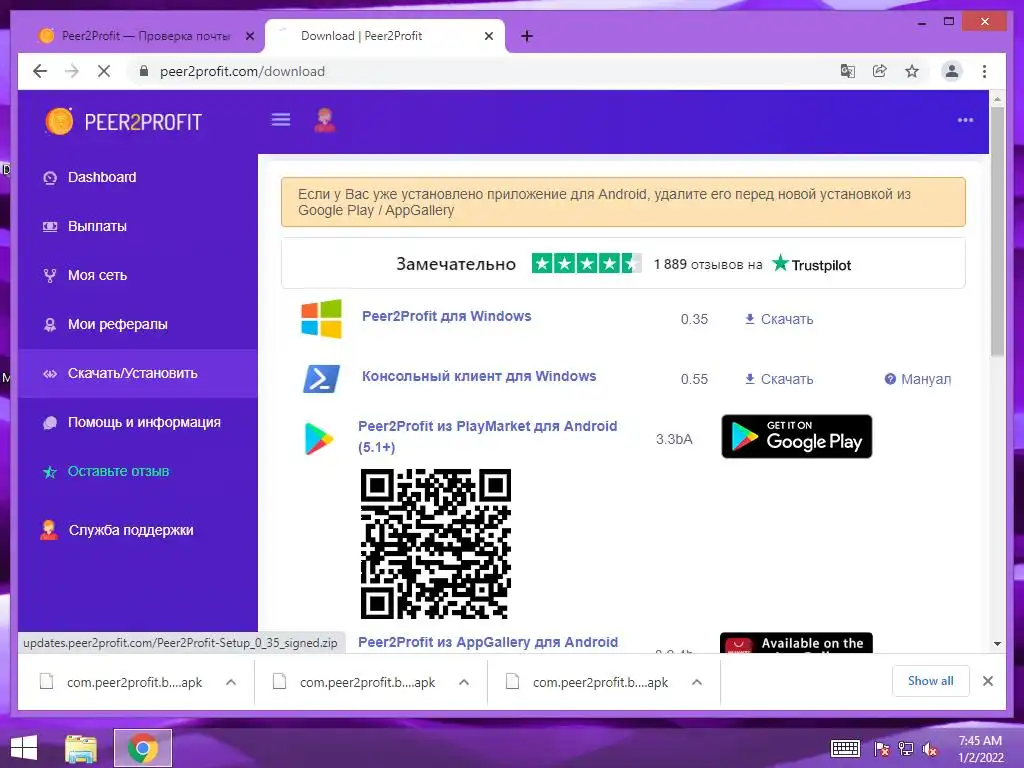Click the Peer2Profit coin logo
Image resolution: width=1024 pixels, height=768 pixels.
[x=59, y=121]
